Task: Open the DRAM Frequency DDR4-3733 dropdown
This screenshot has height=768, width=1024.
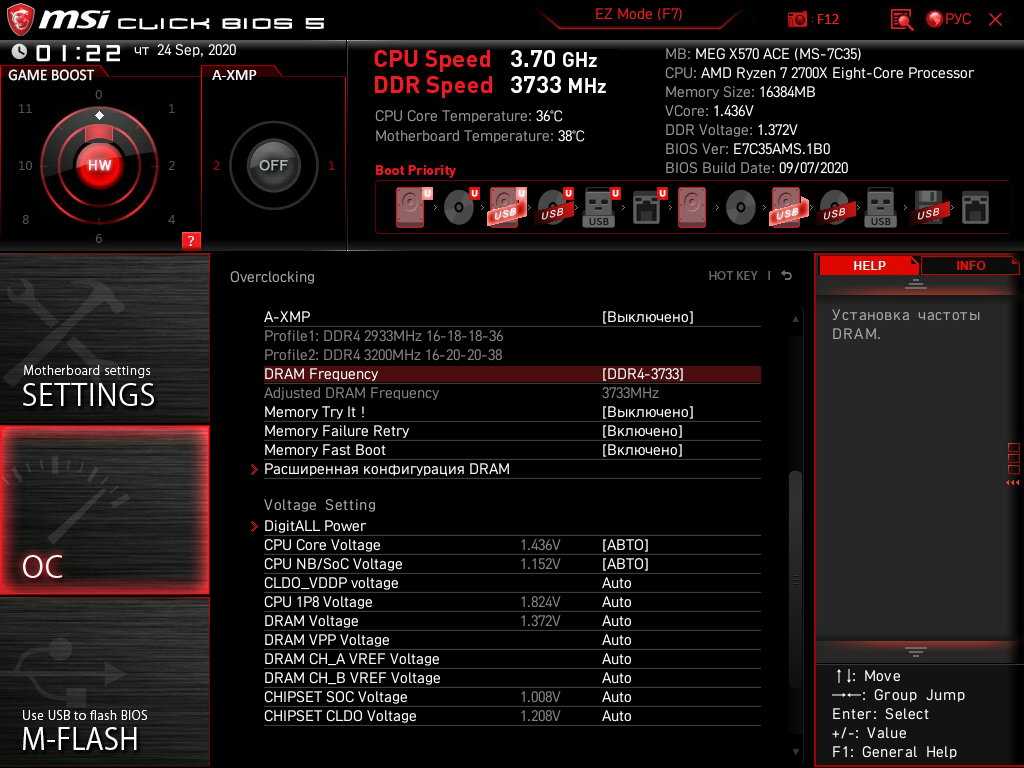Action: (642, 374)
